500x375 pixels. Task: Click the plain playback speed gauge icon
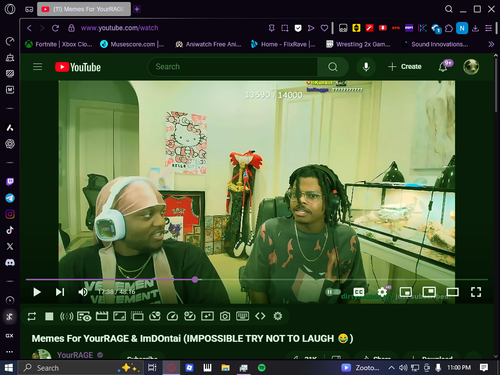tap(172, 316)
